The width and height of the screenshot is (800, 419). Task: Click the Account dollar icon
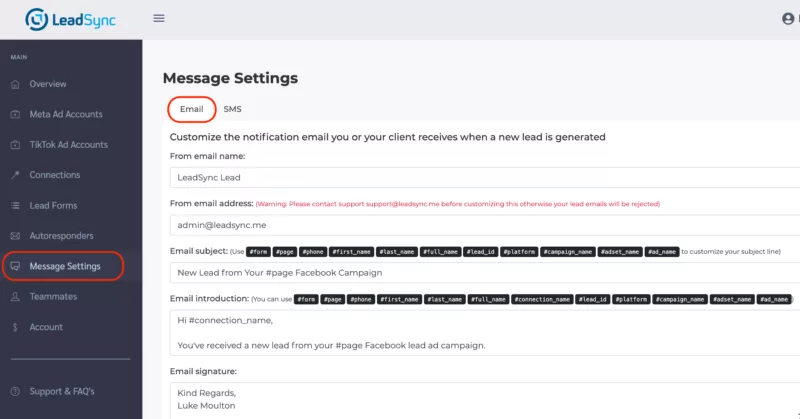pos(15,327)
